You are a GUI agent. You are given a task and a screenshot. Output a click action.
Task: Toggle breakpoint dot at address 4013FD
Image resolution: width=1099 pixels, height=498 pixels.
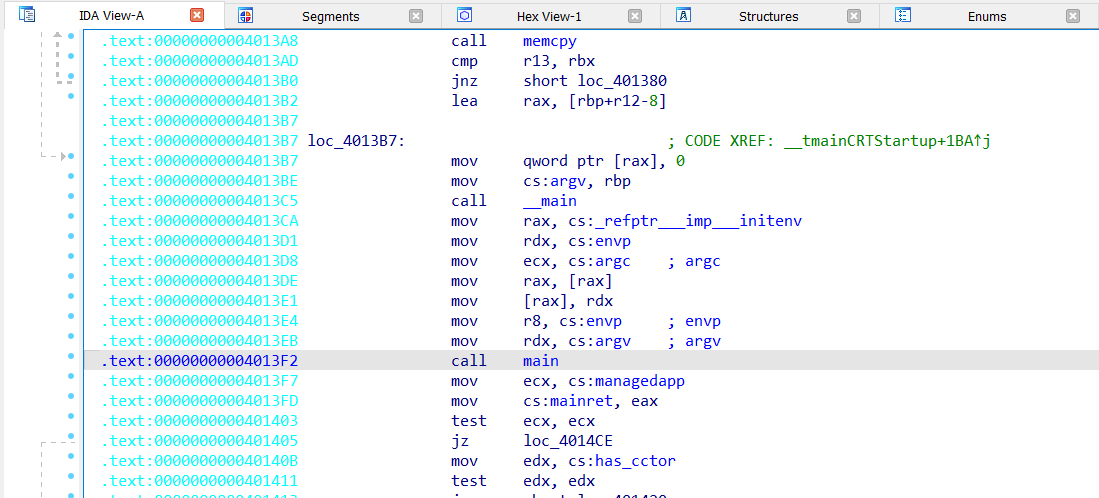coord(71,396)
